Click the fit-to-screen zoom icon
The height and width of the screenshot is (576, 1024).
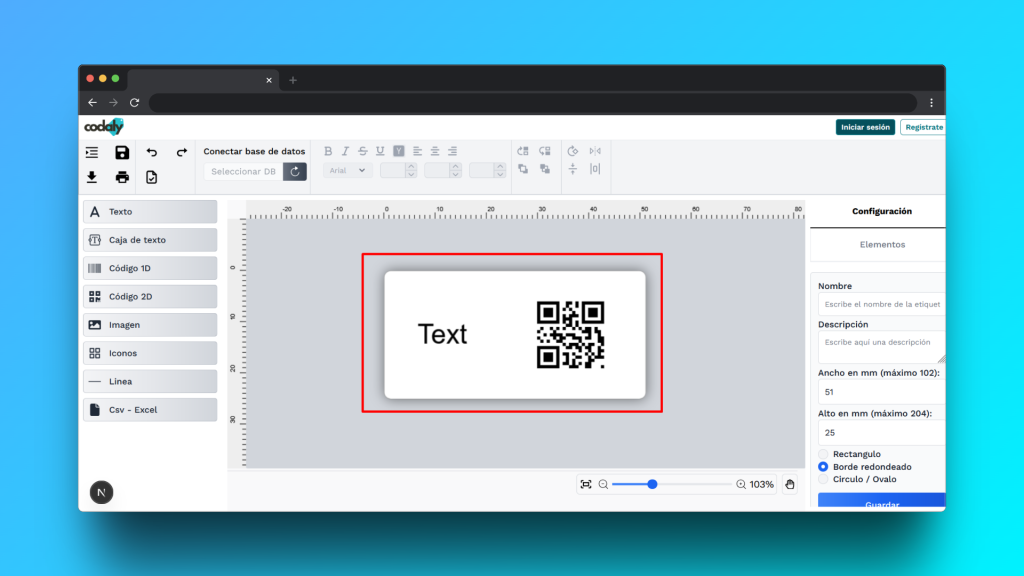point(586,484)
